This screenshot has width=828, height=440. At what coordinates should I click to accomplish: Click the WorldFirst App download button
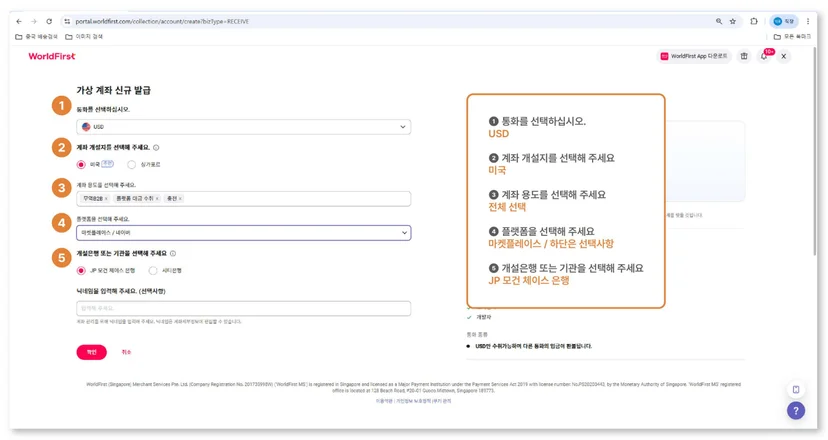pos(694,56)
